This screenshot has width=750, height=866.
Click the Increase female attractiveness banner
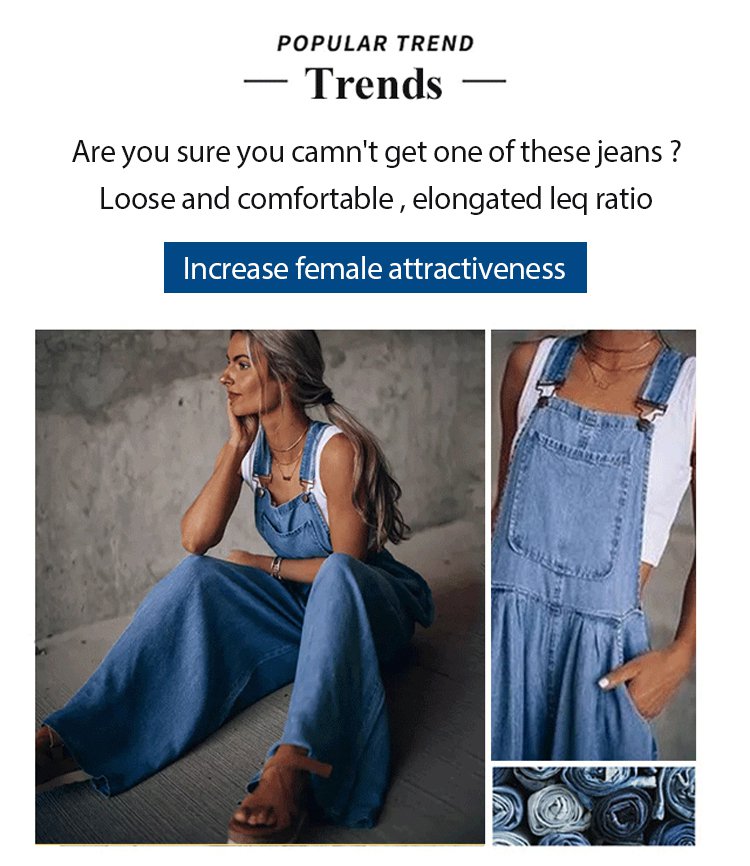[x=375, y=268]
